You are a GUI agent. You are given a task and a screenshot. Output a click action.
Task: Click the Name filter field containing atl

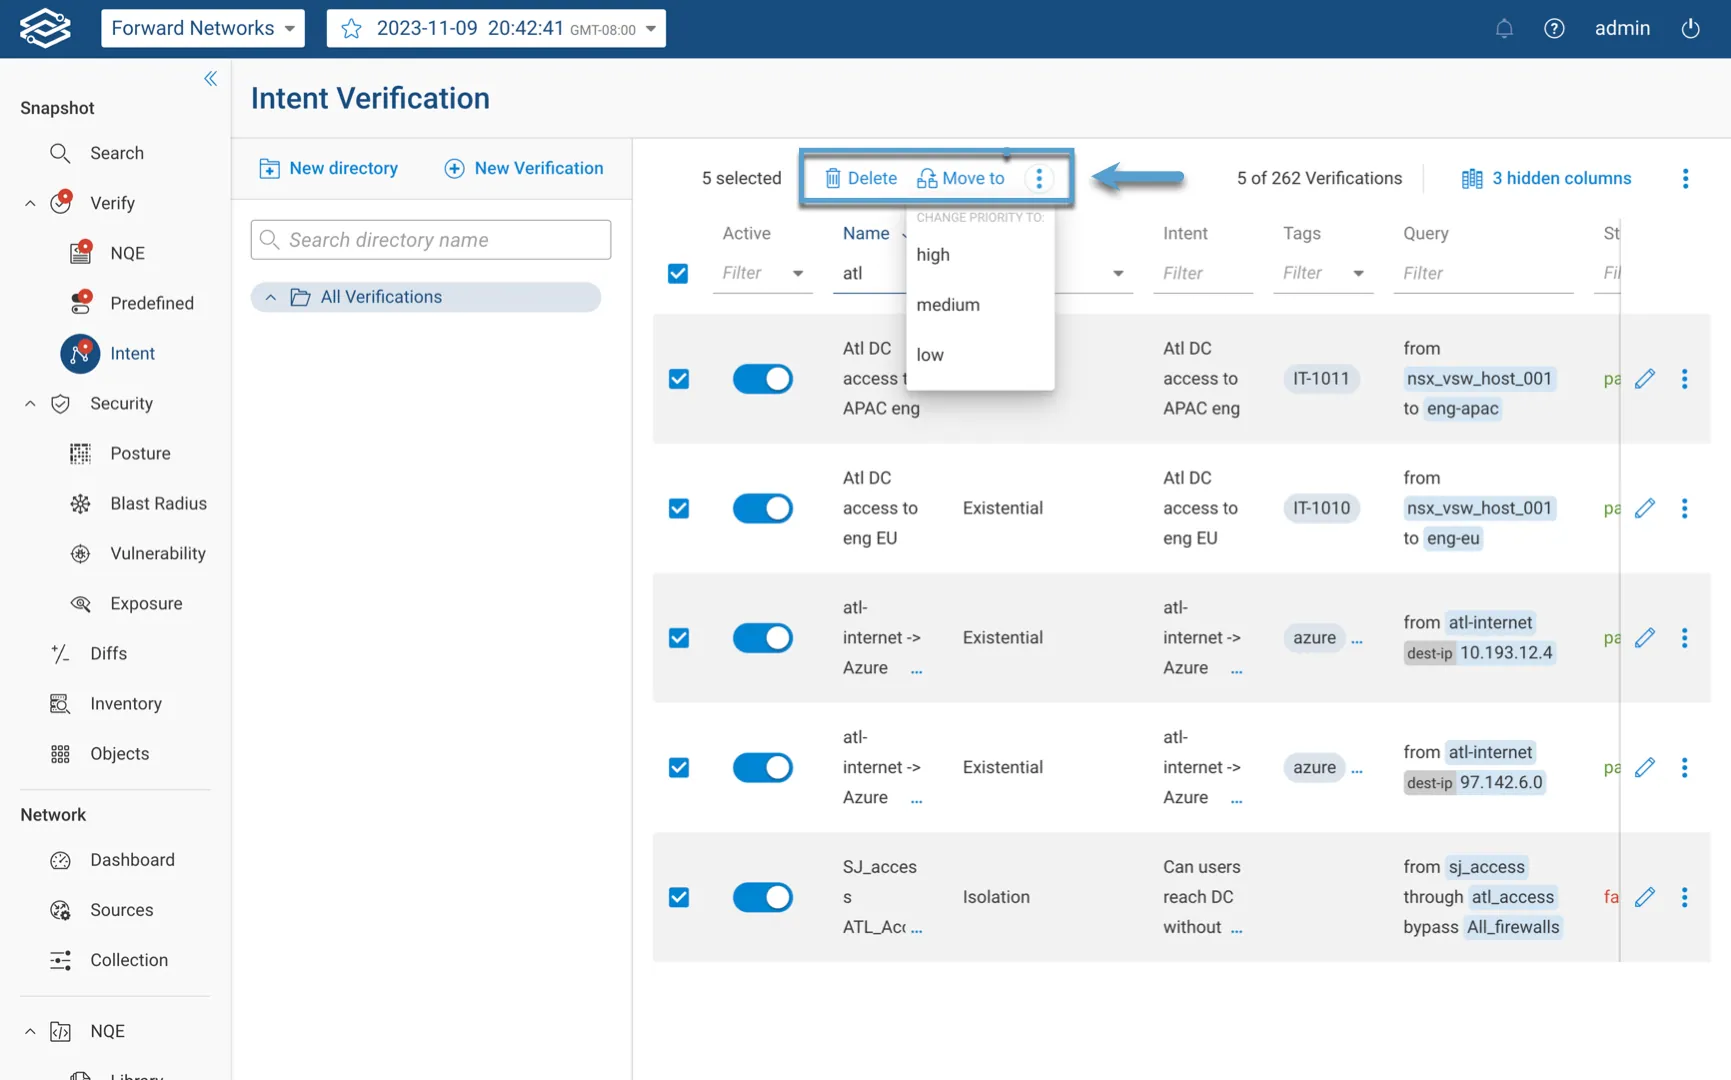click(x=869, y=273)
